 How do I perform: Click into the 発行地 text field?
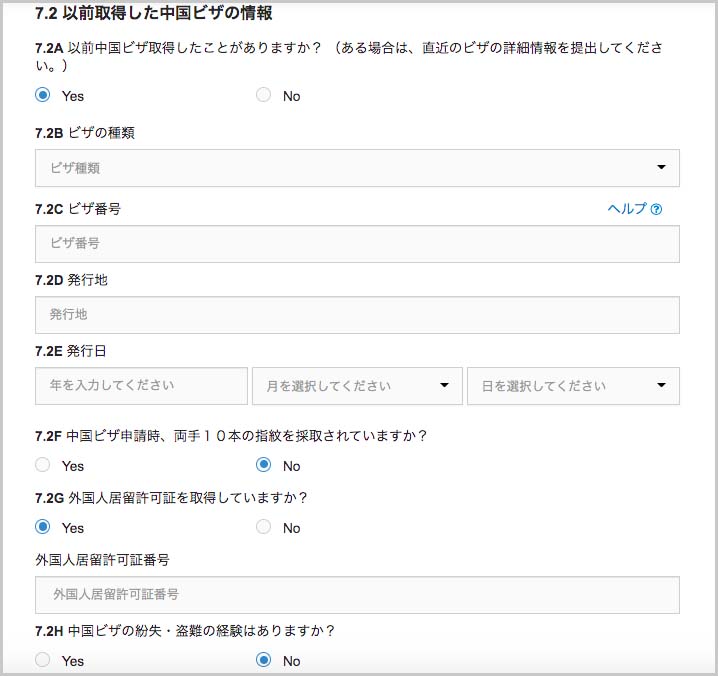tap(357, 315)
